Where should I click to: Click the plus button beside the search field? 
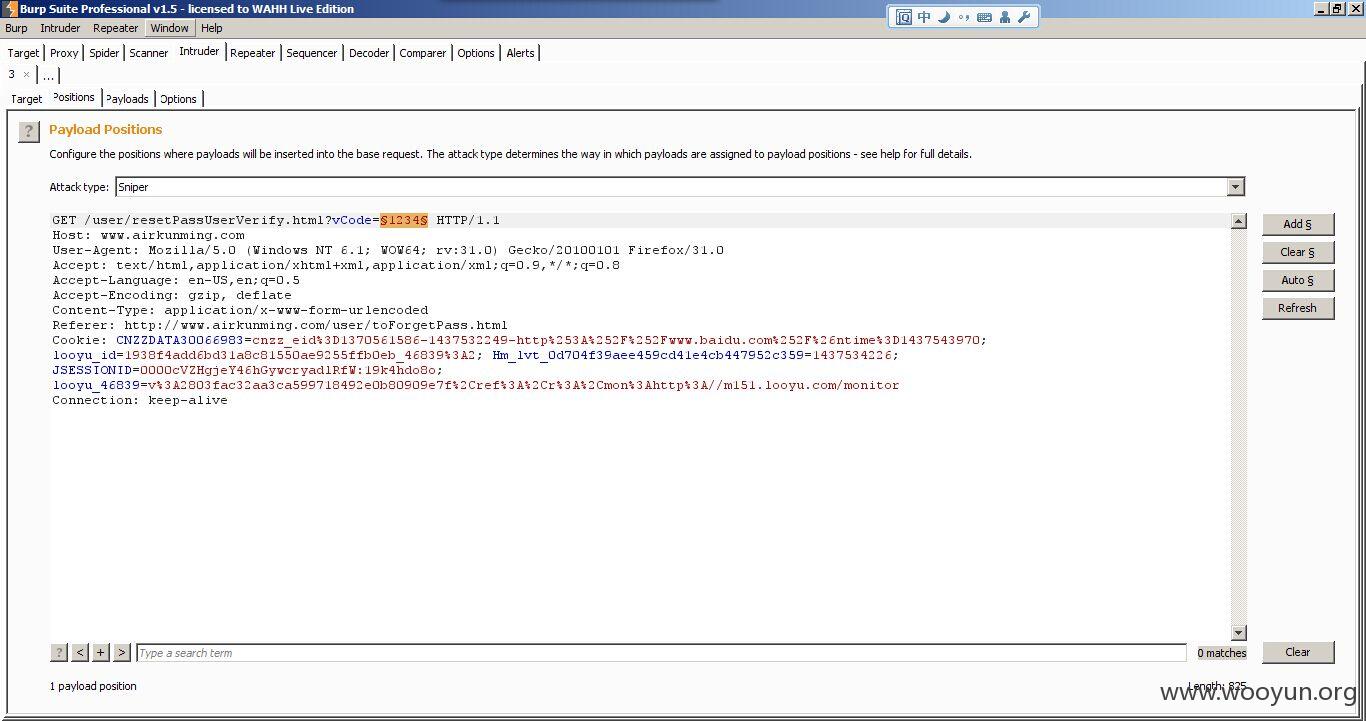(101, 652)
